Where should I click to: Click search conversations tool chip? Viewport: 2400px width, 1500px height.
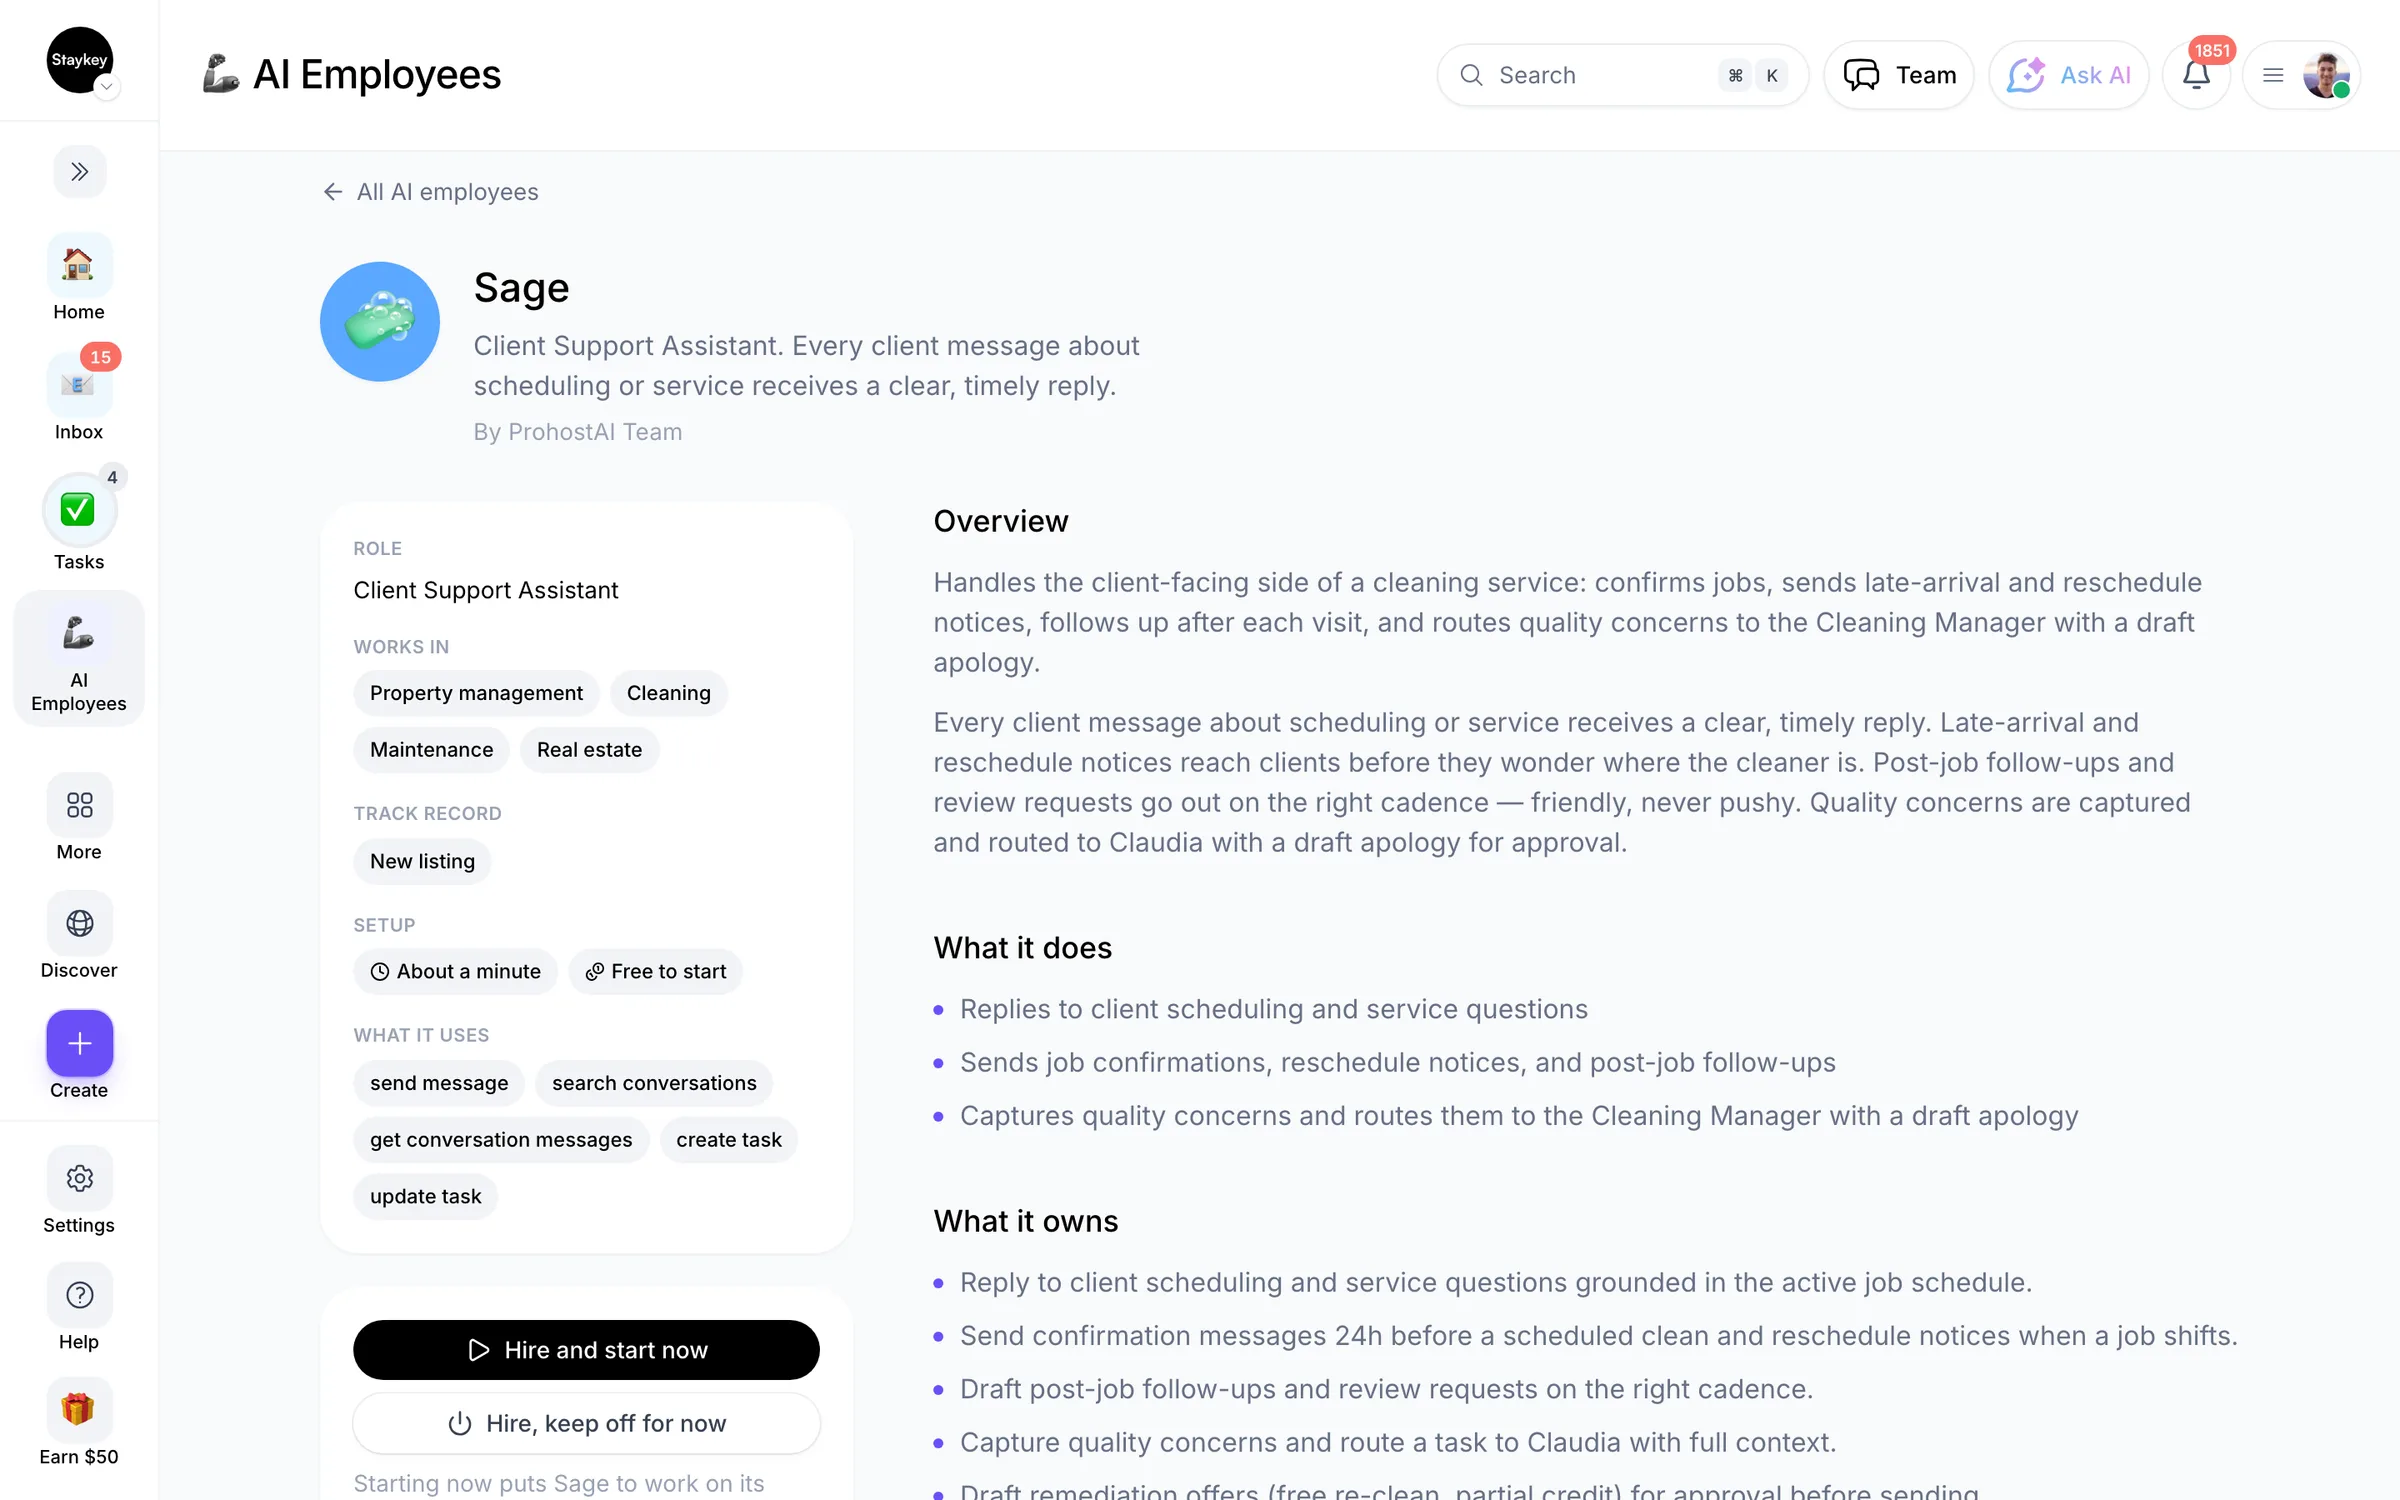click(x=654, y=1083)
